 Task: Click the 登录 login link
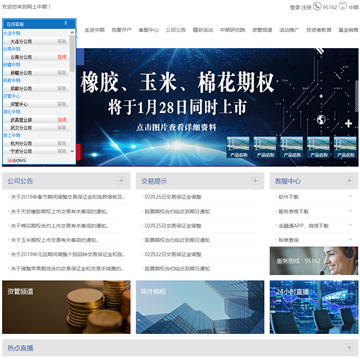pyautogui.click(x=295, y=7)
